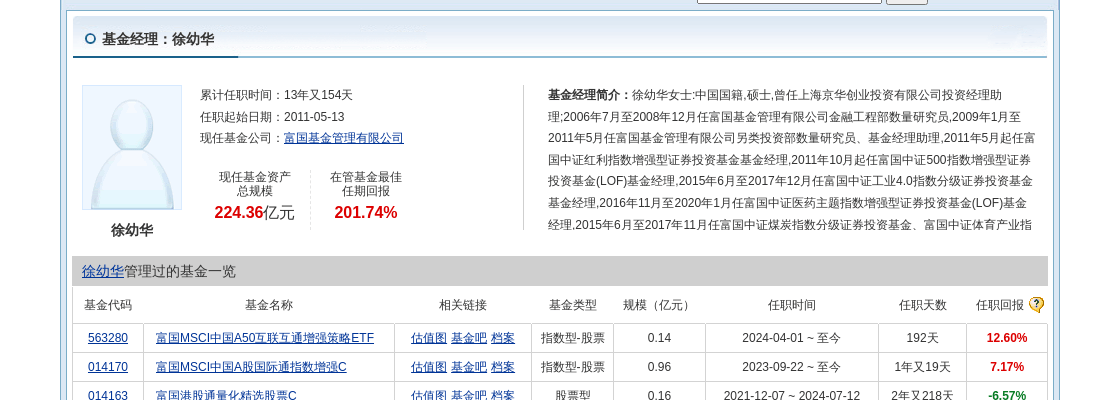Open fund code 014163

(108, 395)
